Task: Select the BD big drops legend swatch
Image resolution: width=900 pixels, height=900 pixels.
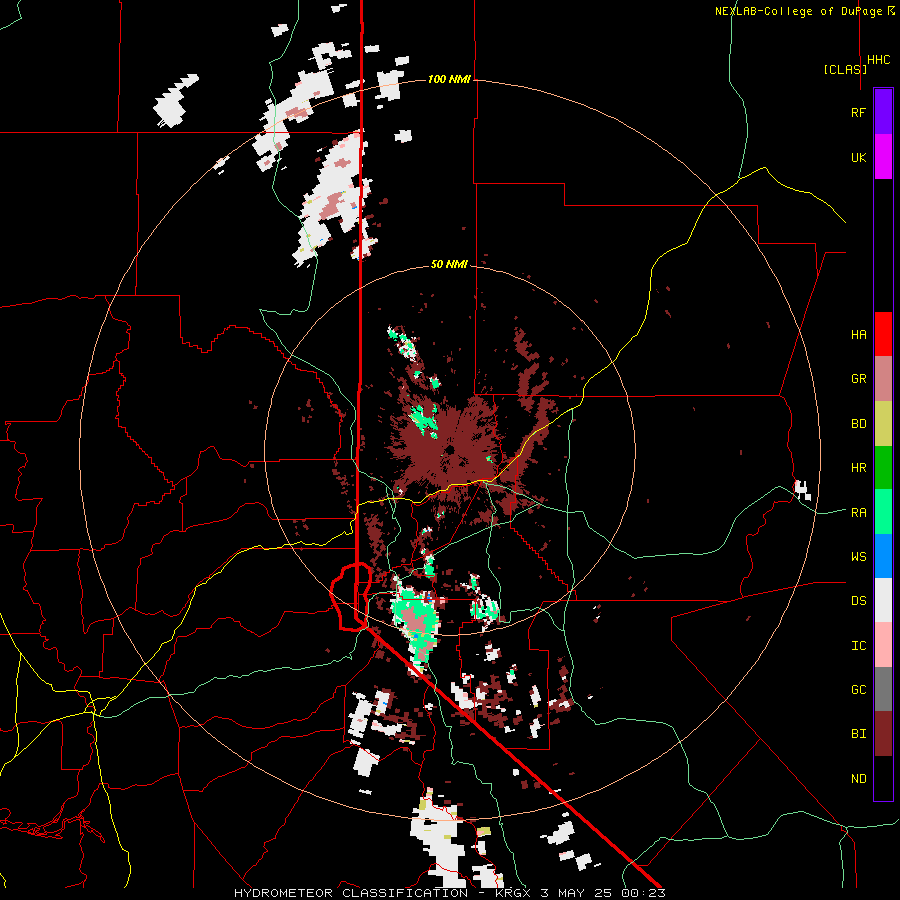Action: click(883, 424)
